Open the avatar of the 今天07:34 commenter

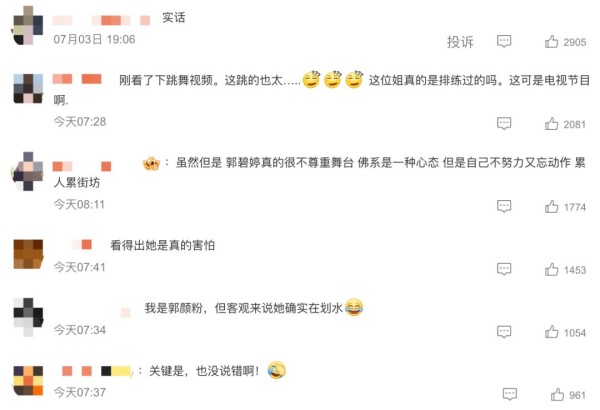click(x=28, y=317)
